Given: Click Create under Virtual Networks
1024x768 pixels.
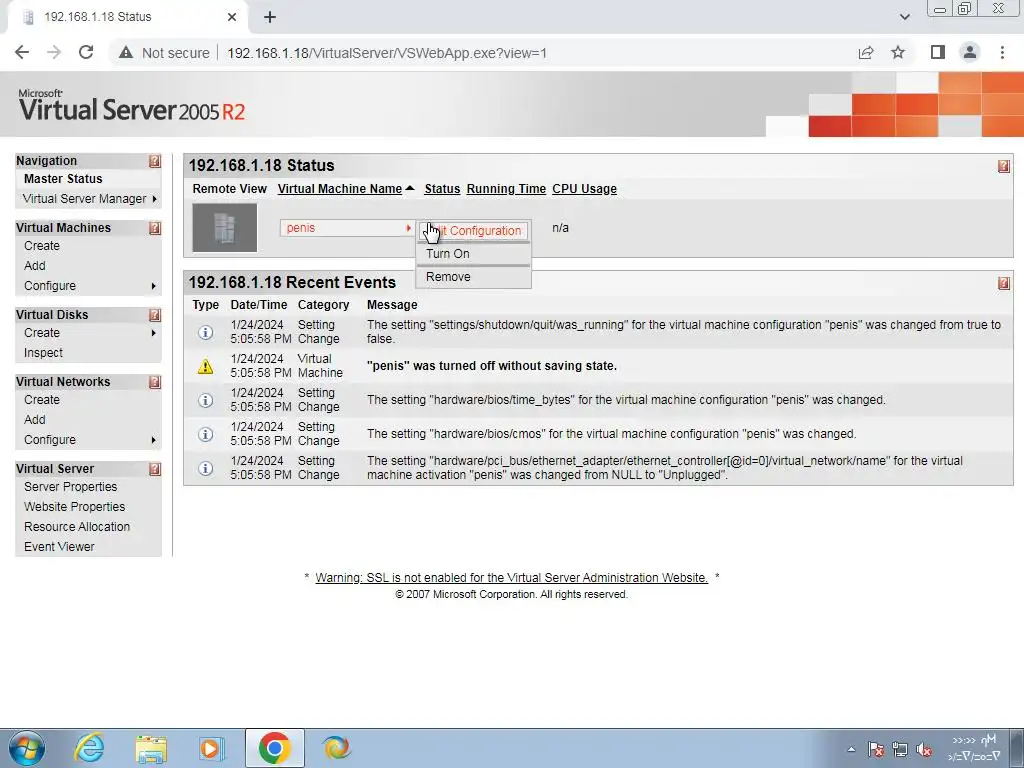Looking at the screenshot, I should tap(42, 400).
